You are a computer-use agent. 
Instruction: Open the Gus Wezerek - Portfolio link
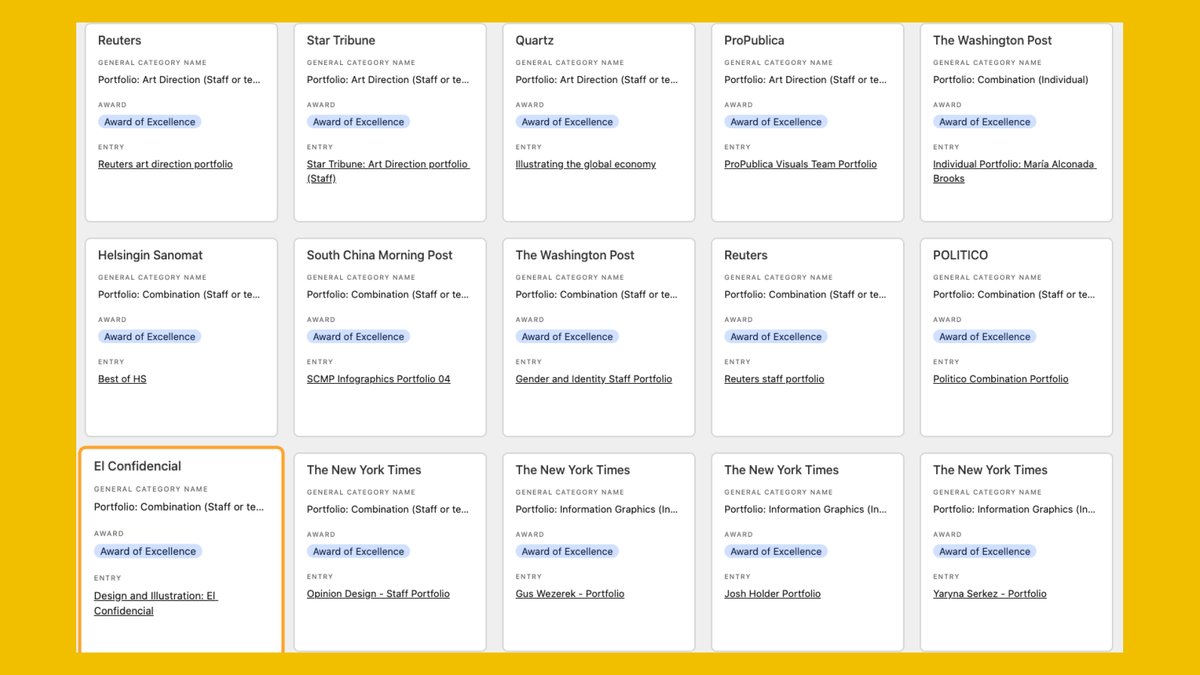(x=570, y=594)
